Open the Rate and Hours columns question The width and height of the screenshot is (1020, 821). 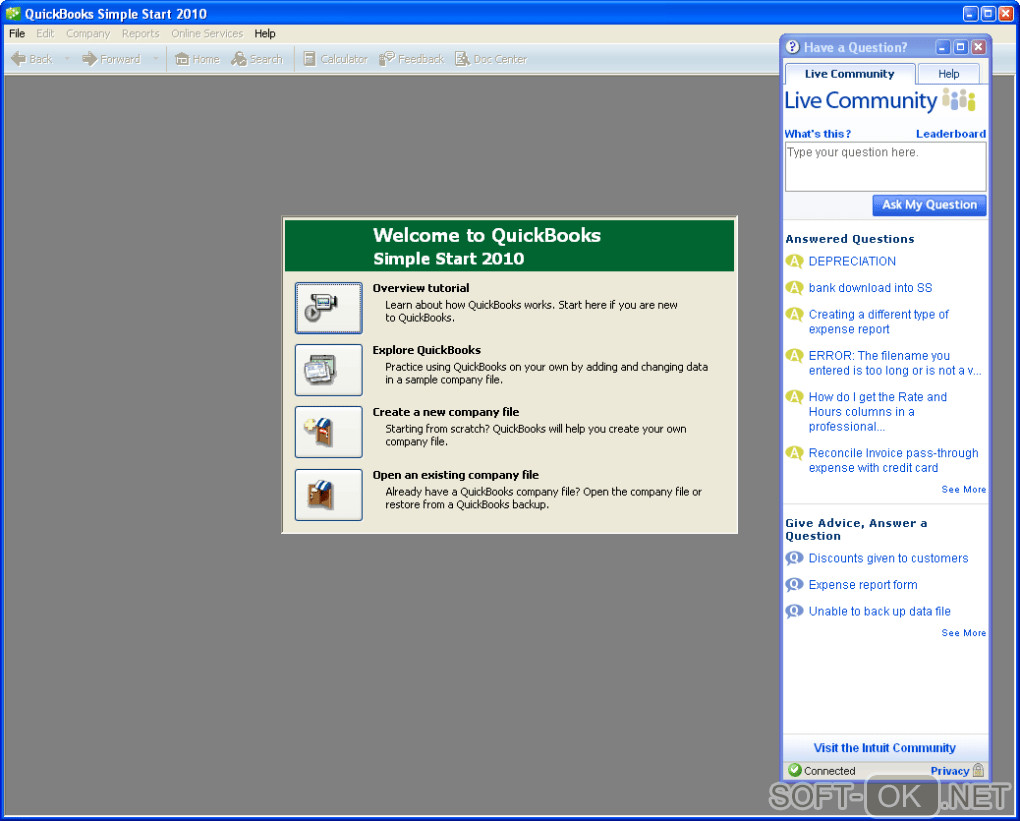(878, 412)
